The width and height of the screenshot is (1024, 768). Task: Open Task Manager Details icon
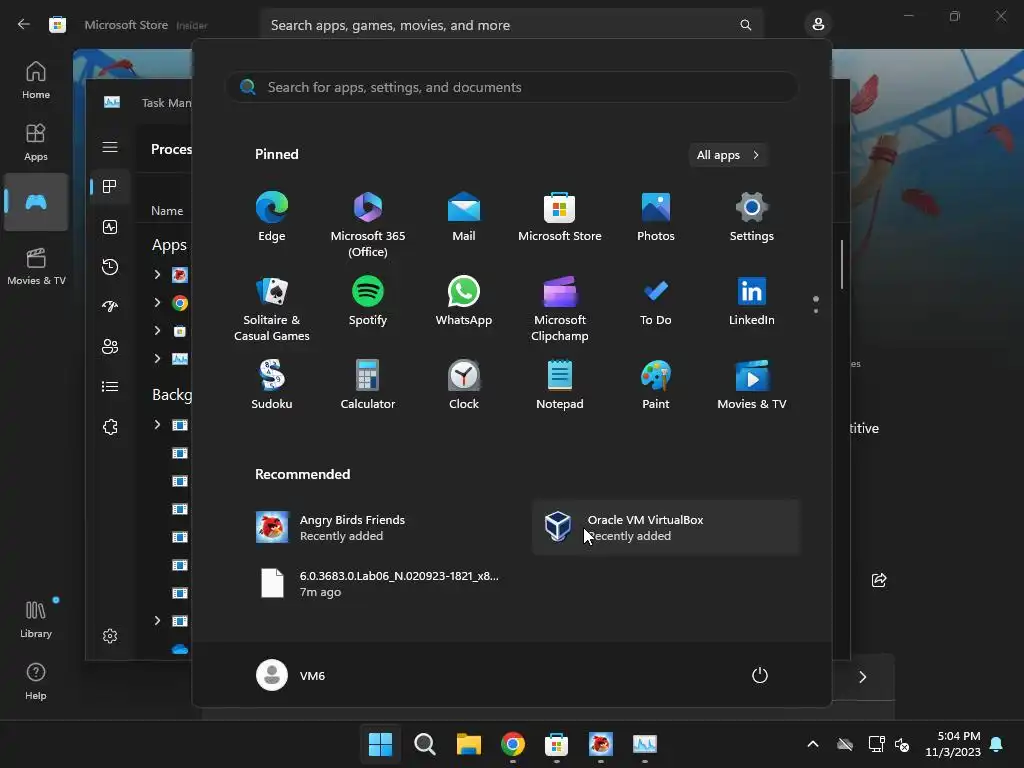[x=110, y=387]
